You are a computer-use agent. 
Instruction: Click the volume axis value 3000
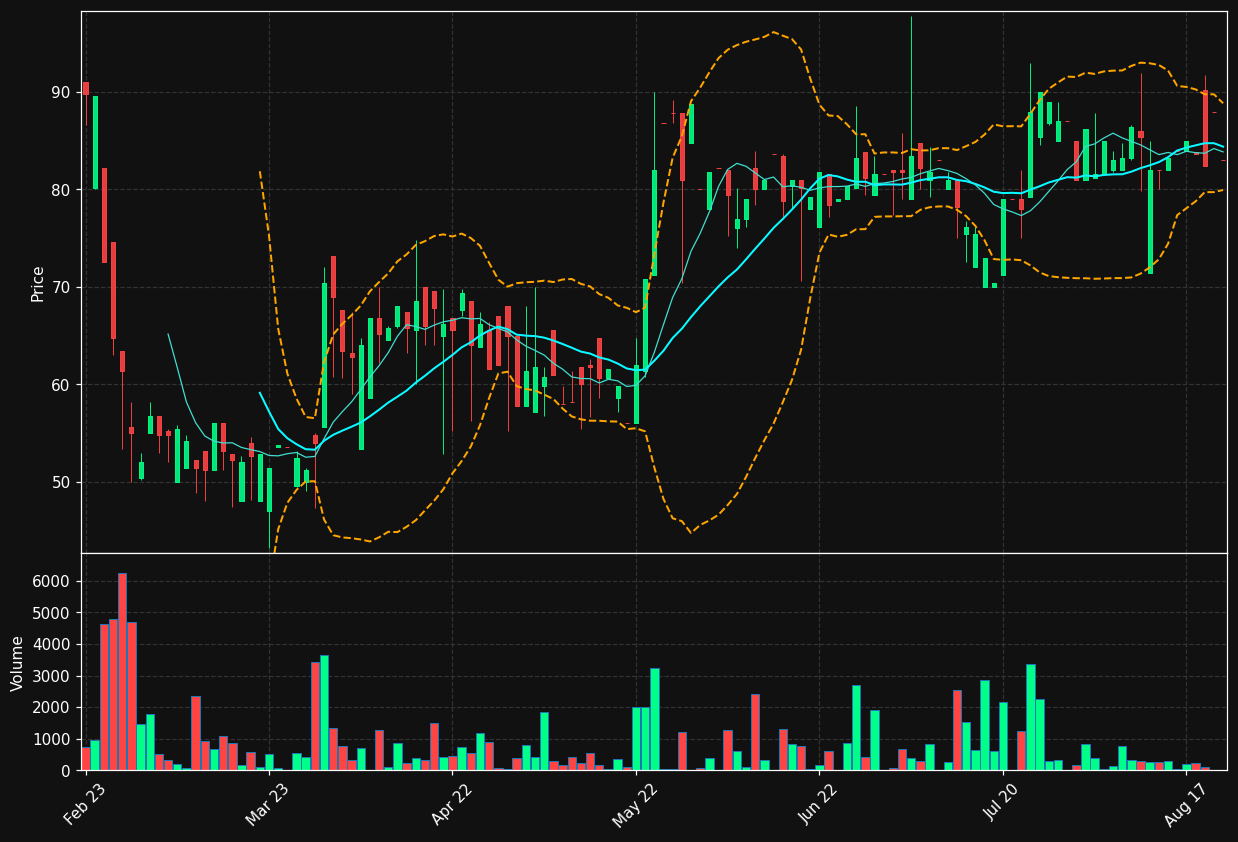pyautogui.click(x=52, y=677)
